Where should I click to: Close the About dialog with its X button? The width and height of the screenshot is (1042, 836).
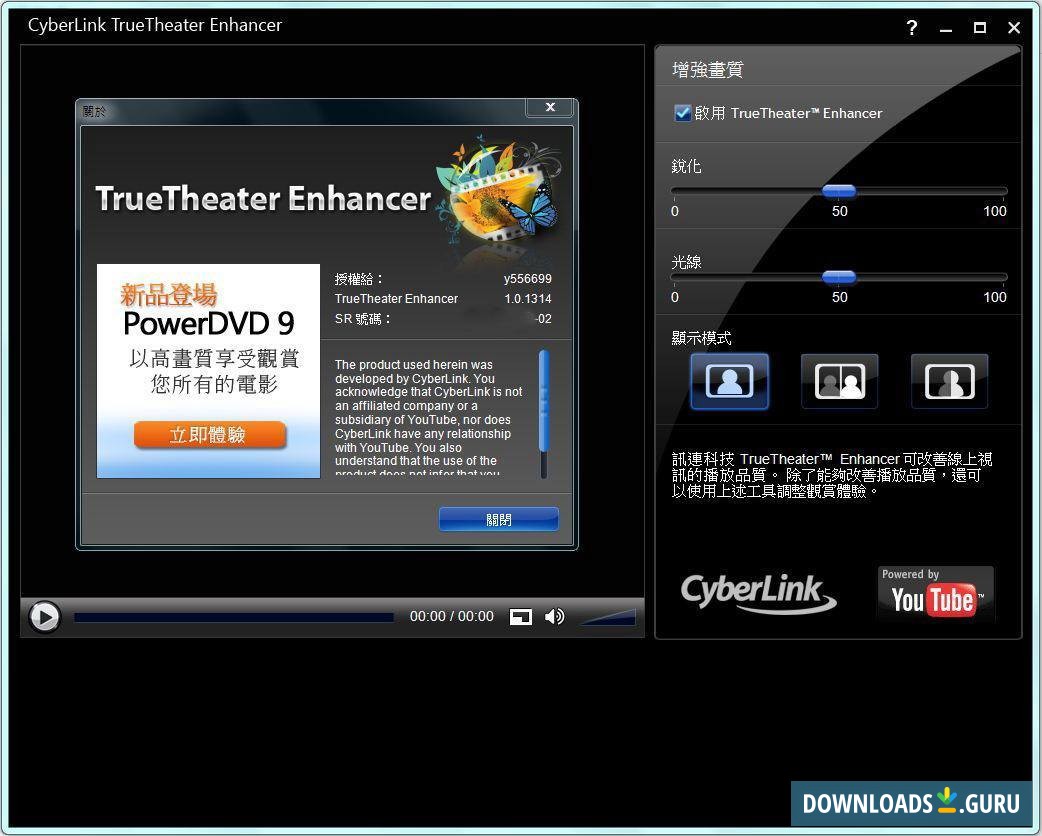pyautogui.click(x=549, y=107)
